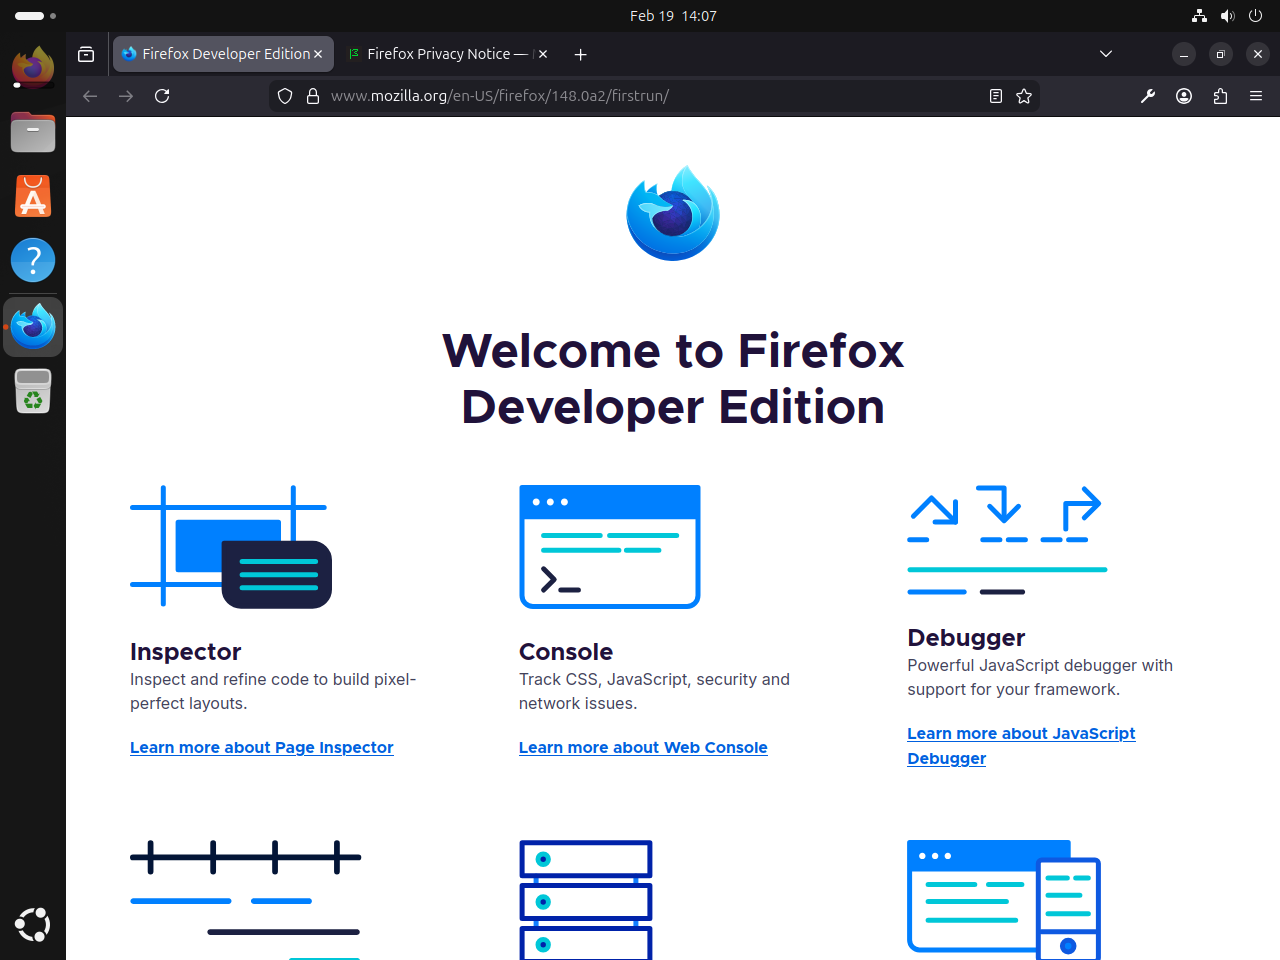Click the padlock icon in the address bar
This screenshot has width=1280, height=960.
pos(313,96)
